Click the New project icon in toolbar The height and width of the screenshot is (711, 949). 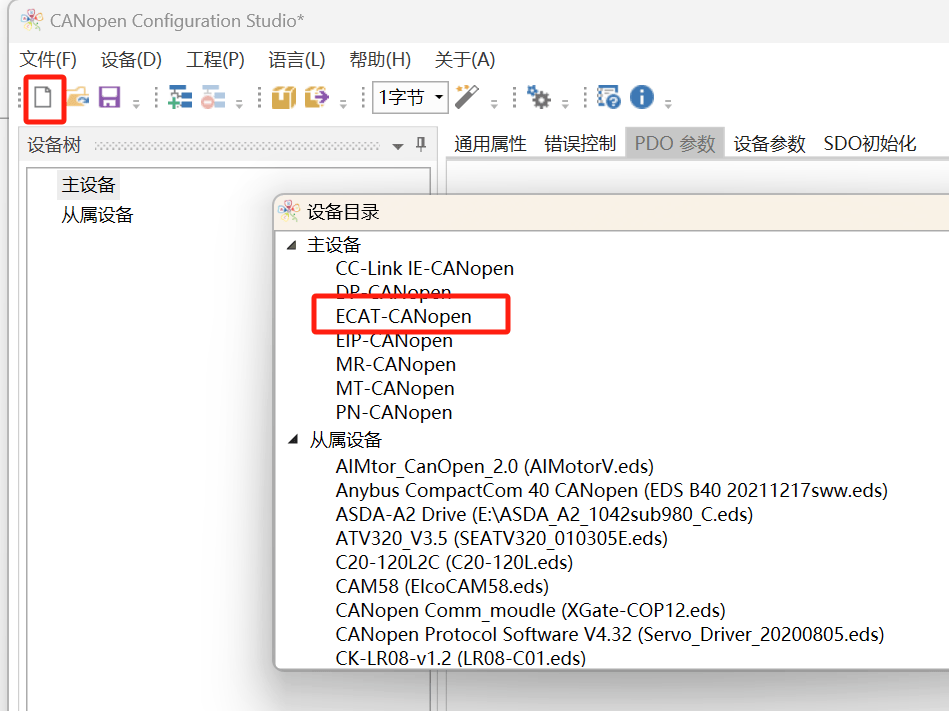(43, 97)
